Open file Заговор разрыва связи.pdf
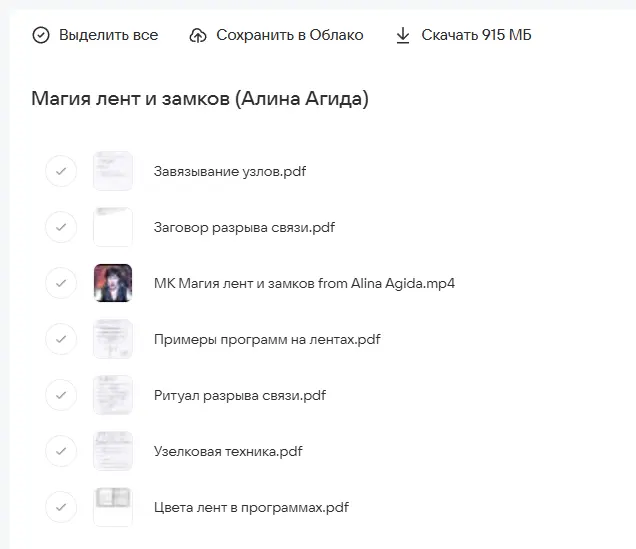This screenshot has width=636, height=549. [x=244, y=227]
